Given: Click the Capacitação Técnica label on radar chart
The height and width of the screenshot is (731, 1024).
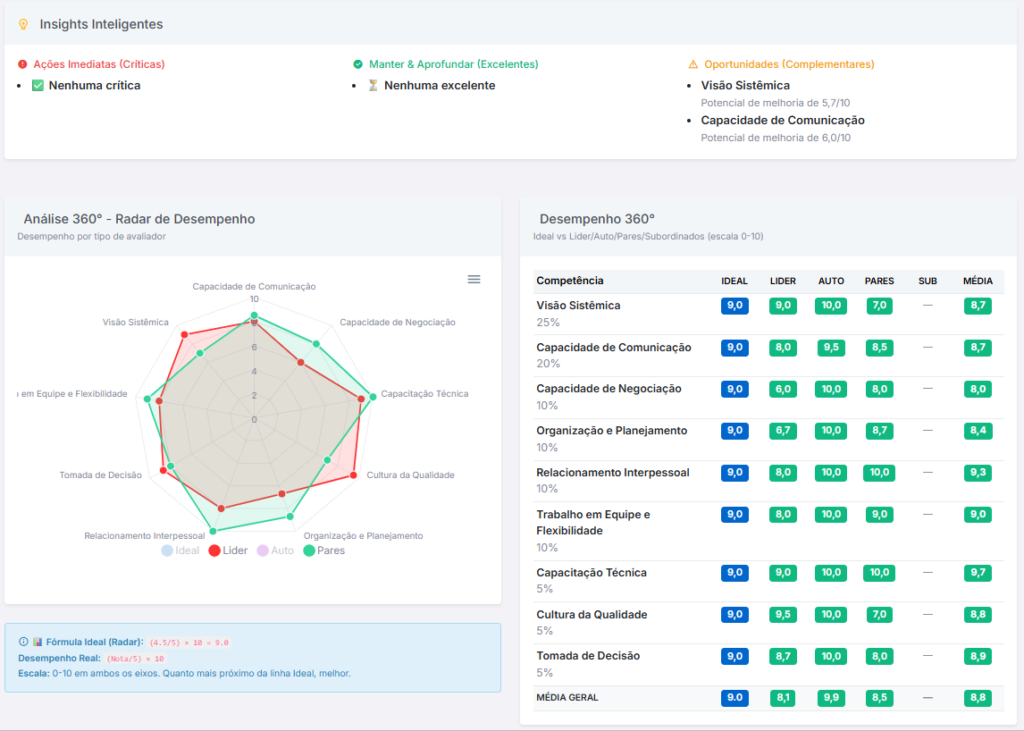Looking at the screenshot, I should [x=424, y=394].
